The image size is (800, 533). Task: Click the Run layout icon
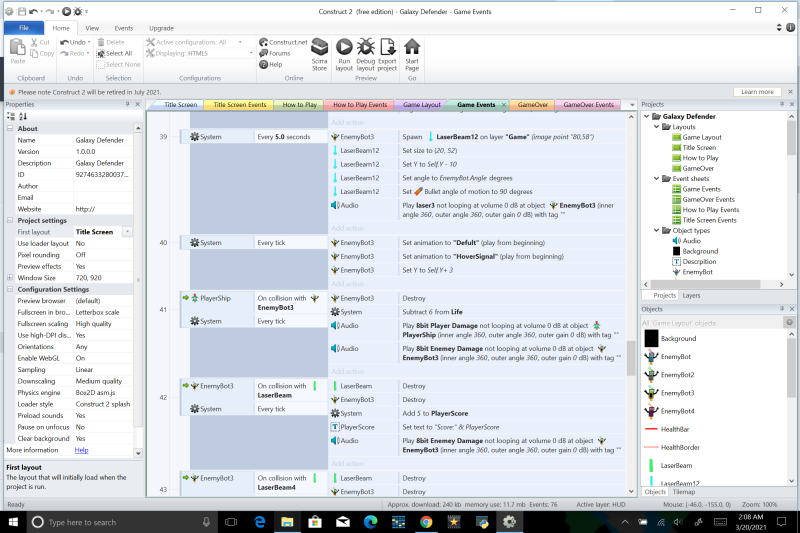click(x=344, y=54)
